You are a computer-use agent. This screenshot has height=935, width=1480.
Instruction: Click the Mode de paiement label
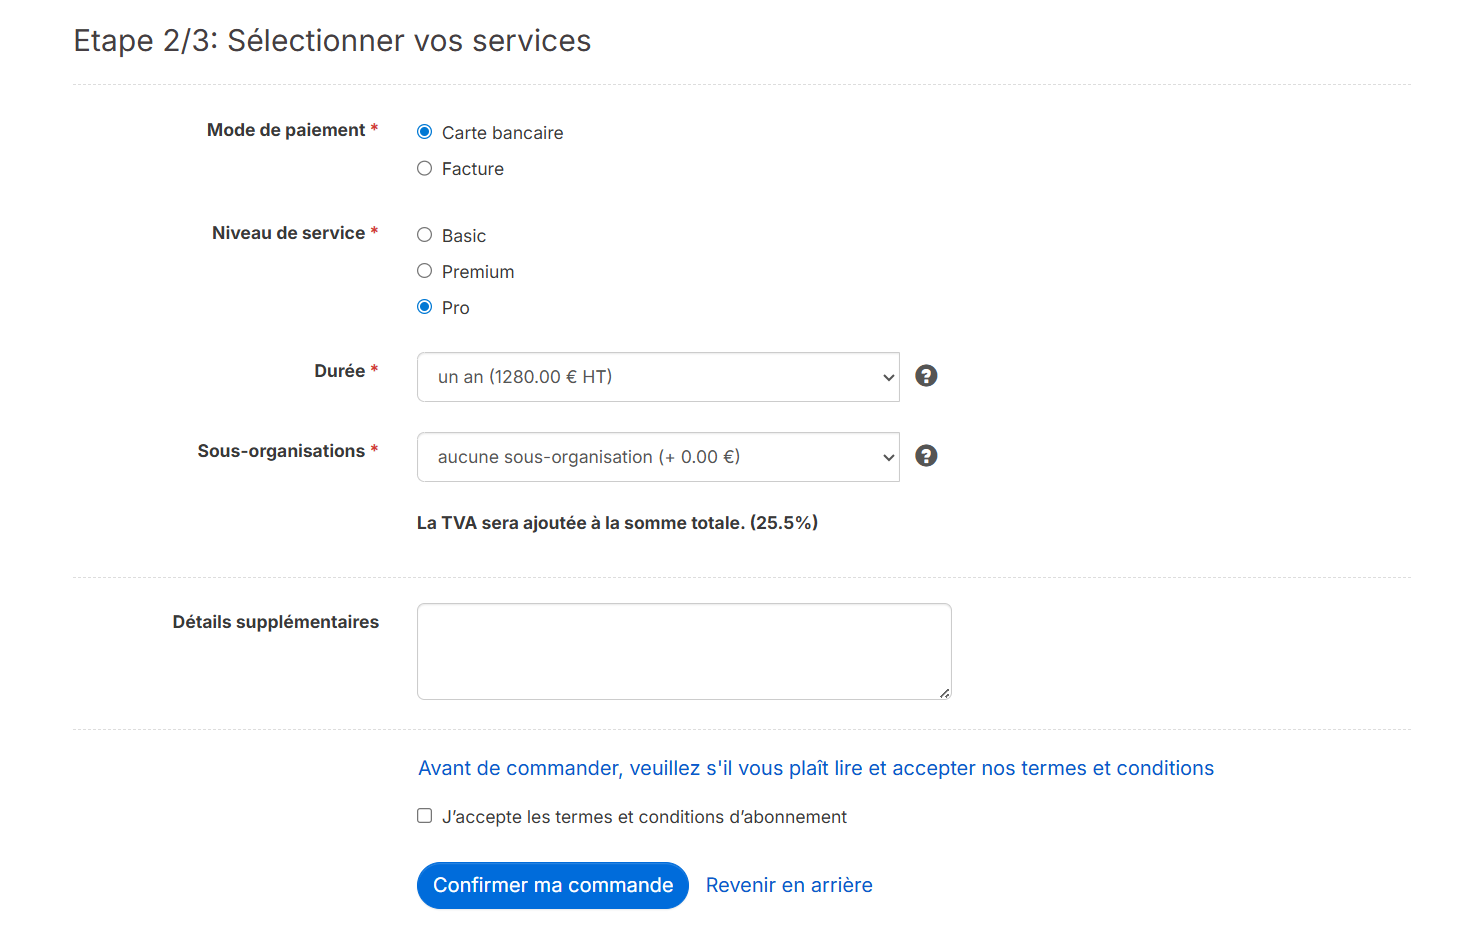(285, 130)
